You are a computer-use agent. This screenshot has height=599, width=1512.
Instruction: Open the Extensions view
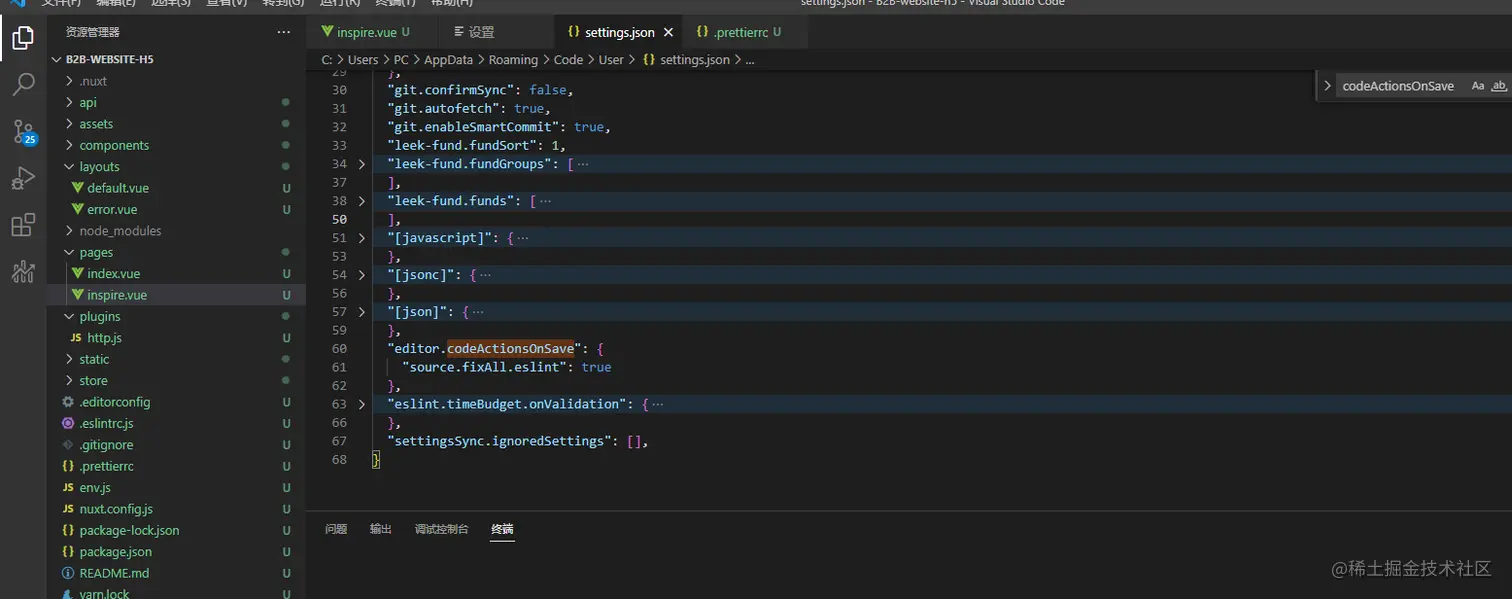tap(23, 225)
